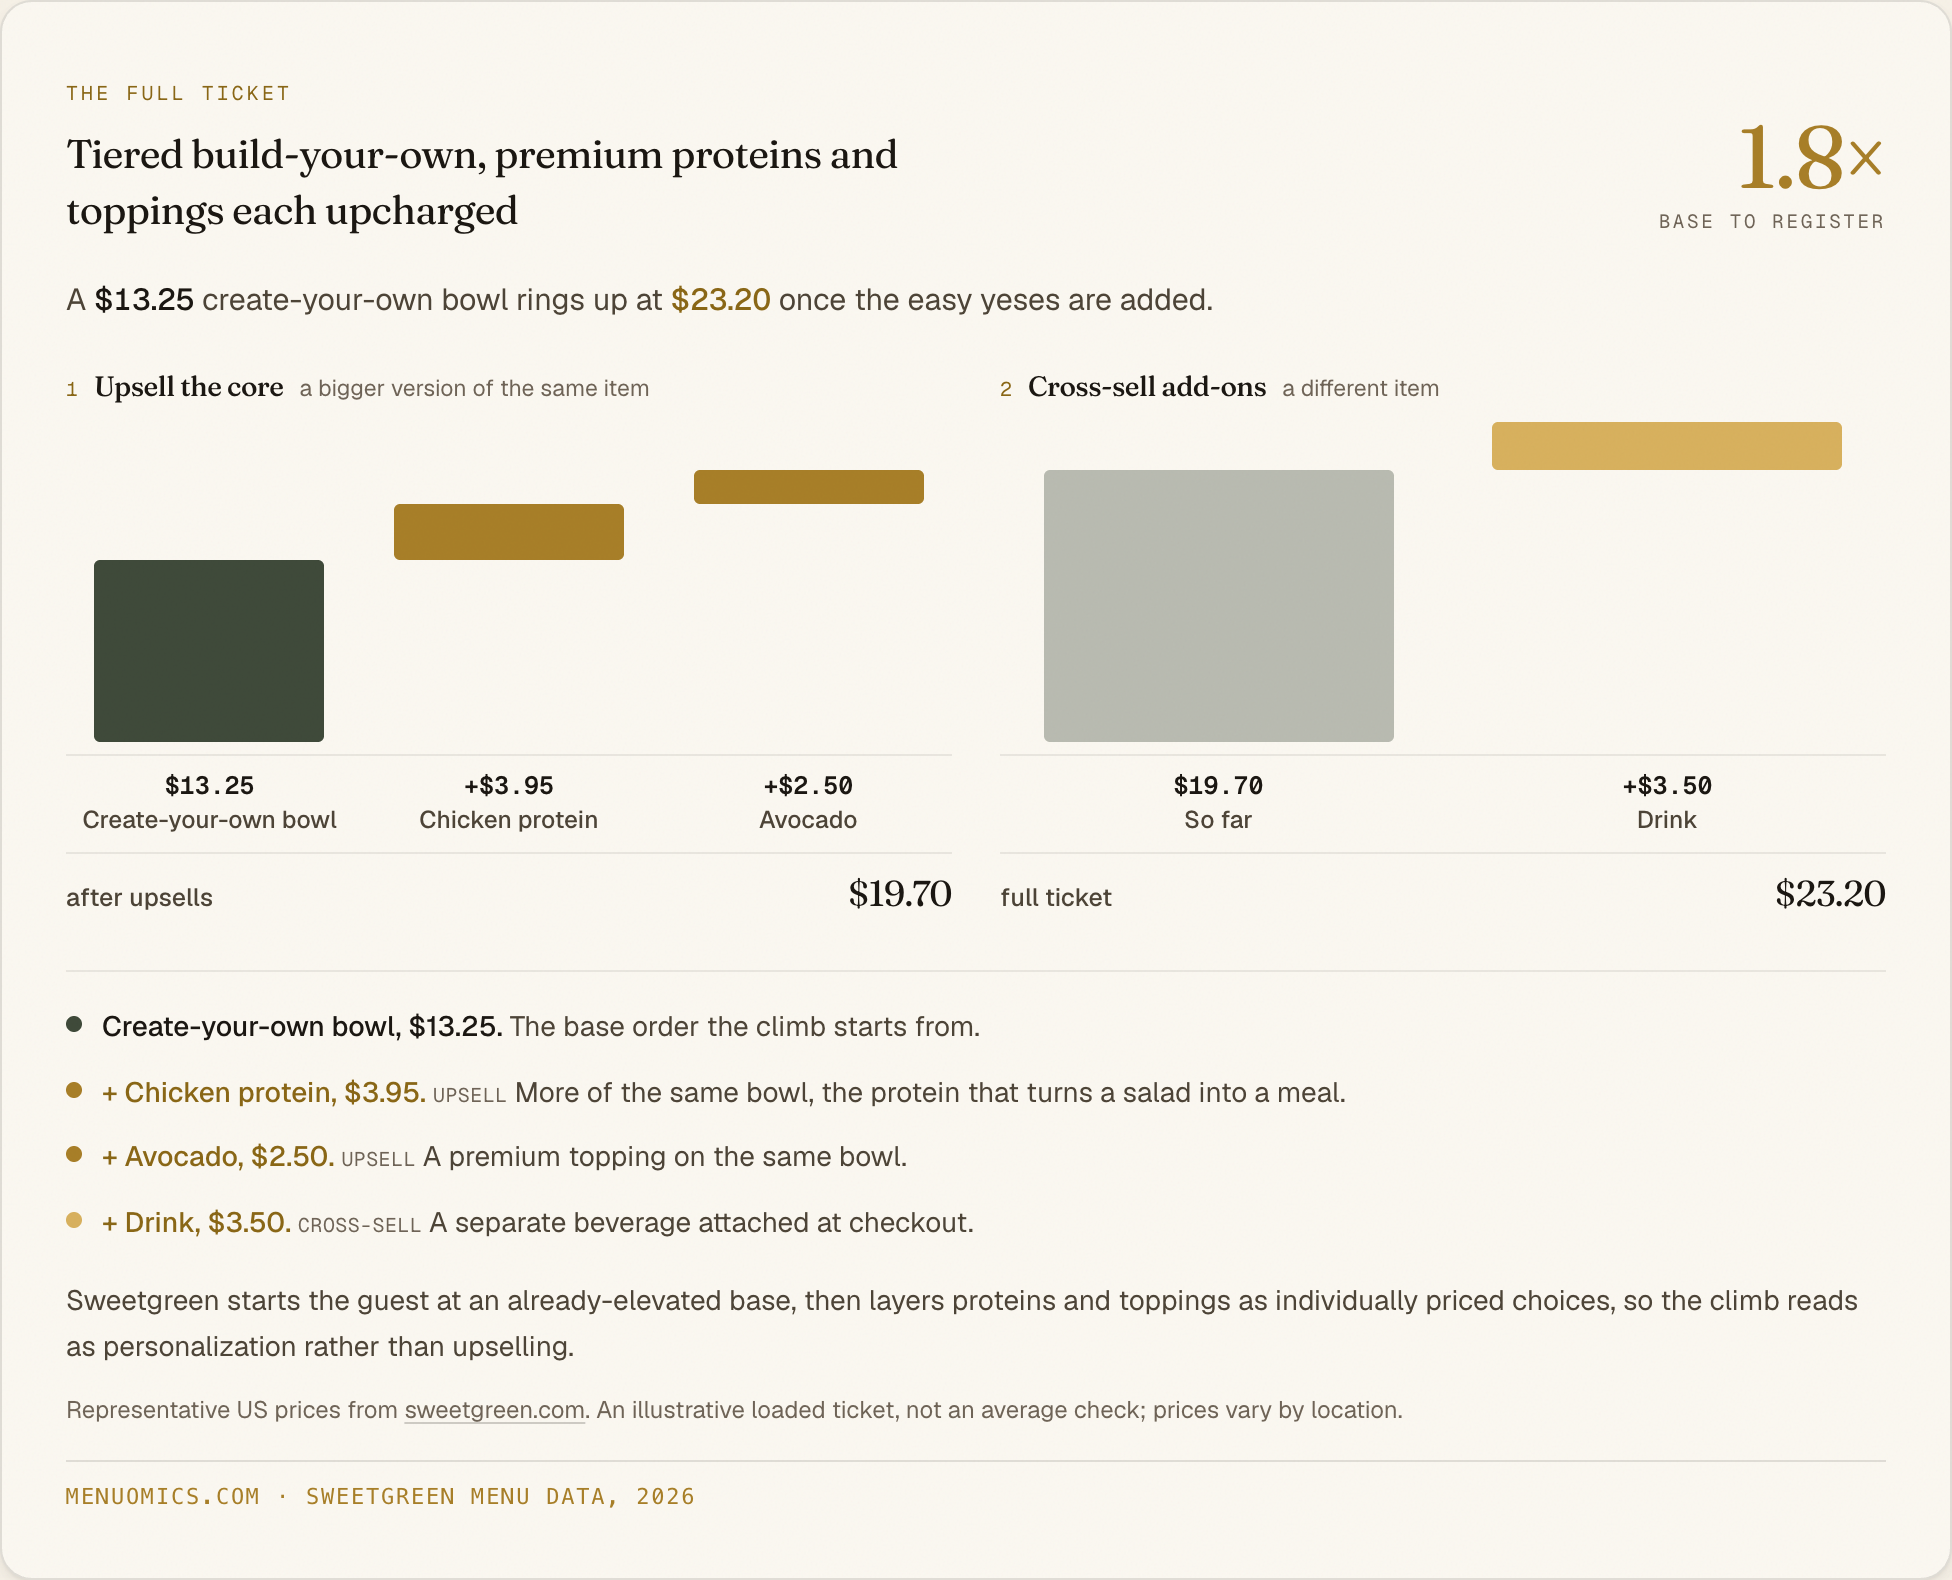1952x1580 pixels.
Task: Click the gold bullet beside Avocado entry
Action: pos(74,1154)
